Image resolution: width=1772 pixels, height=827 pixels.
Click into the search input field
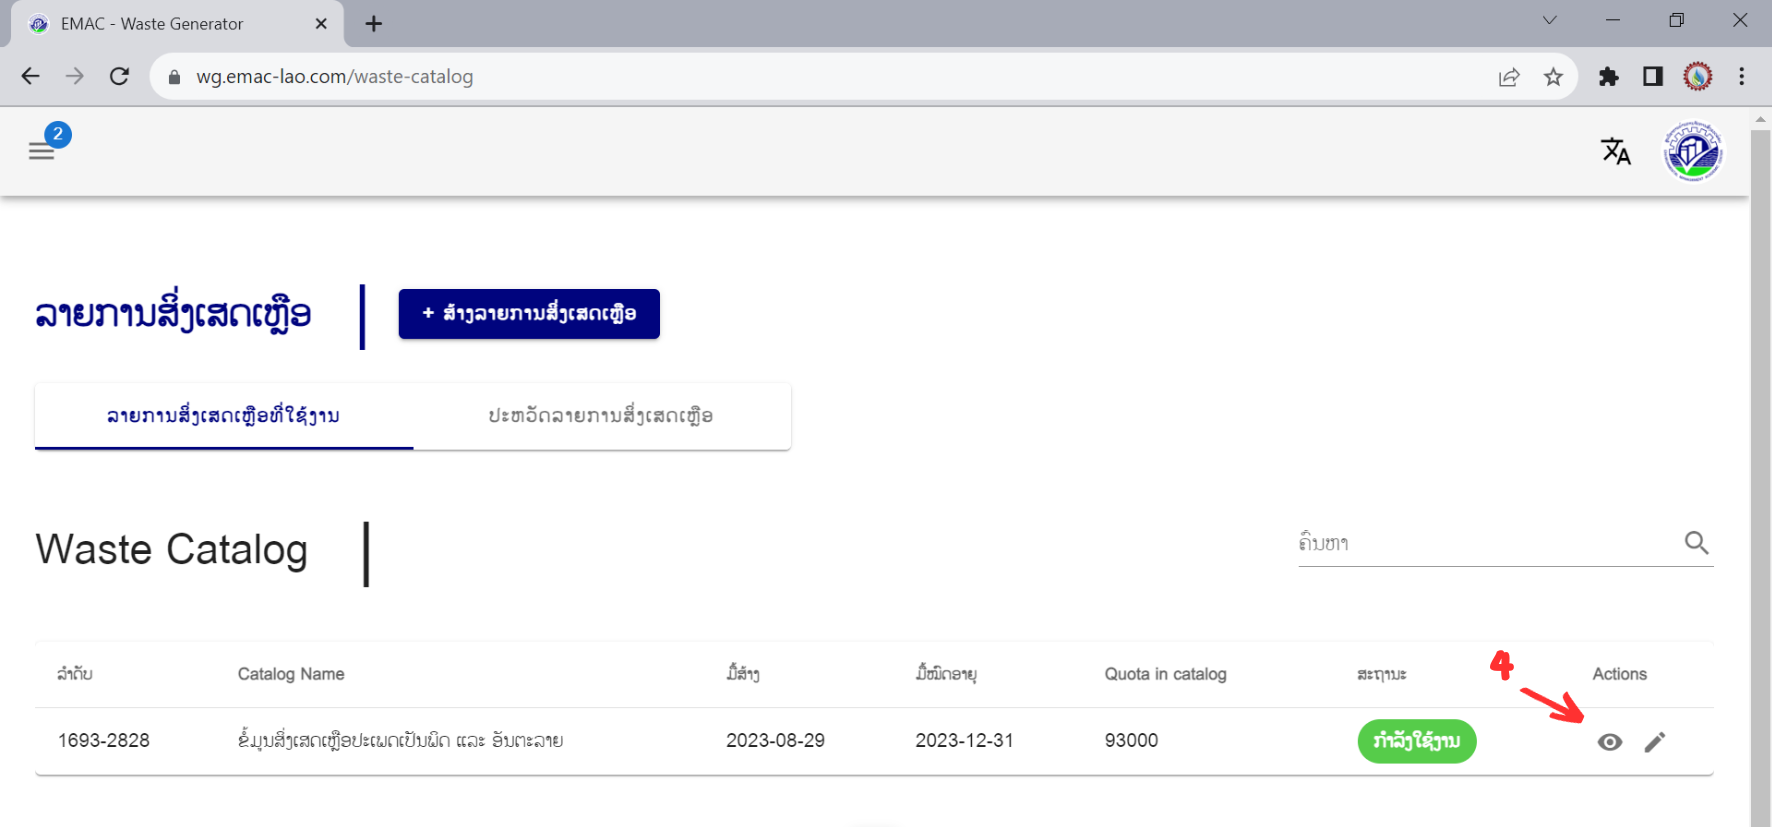pos(1485,543)
